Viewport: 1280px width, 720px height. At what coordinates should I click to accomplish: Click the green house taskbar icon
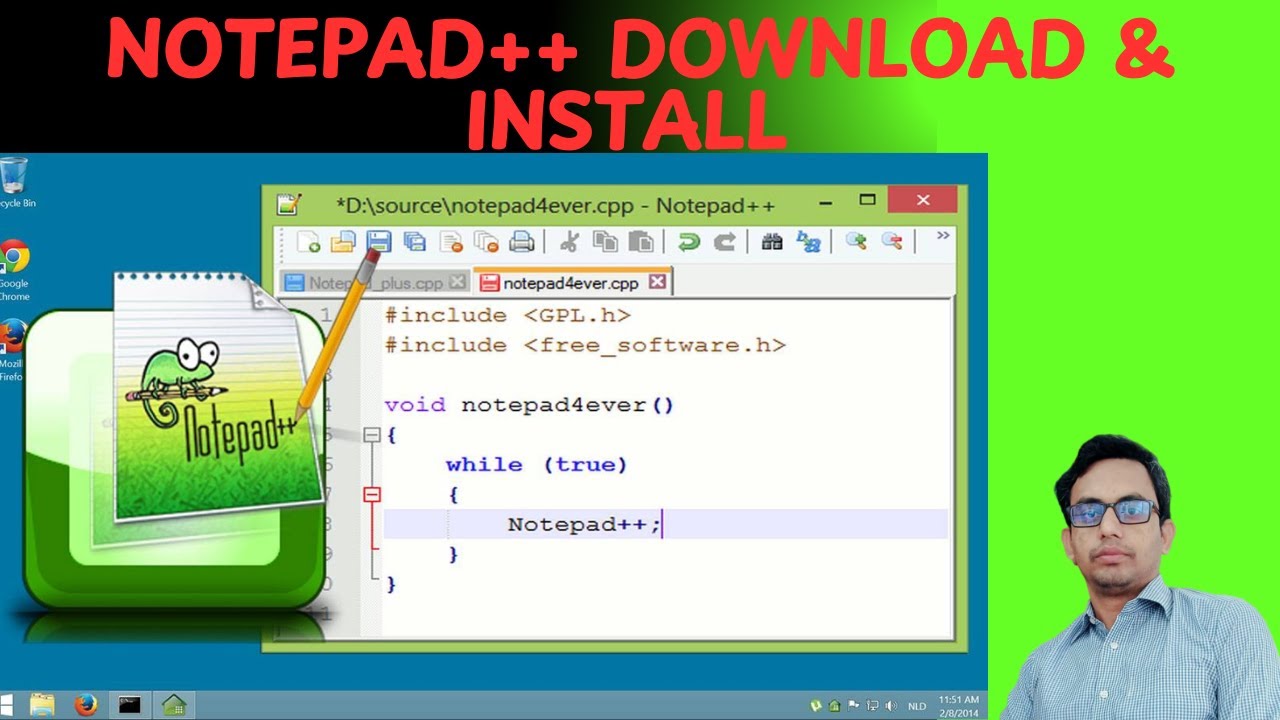(x=174, y=704)
